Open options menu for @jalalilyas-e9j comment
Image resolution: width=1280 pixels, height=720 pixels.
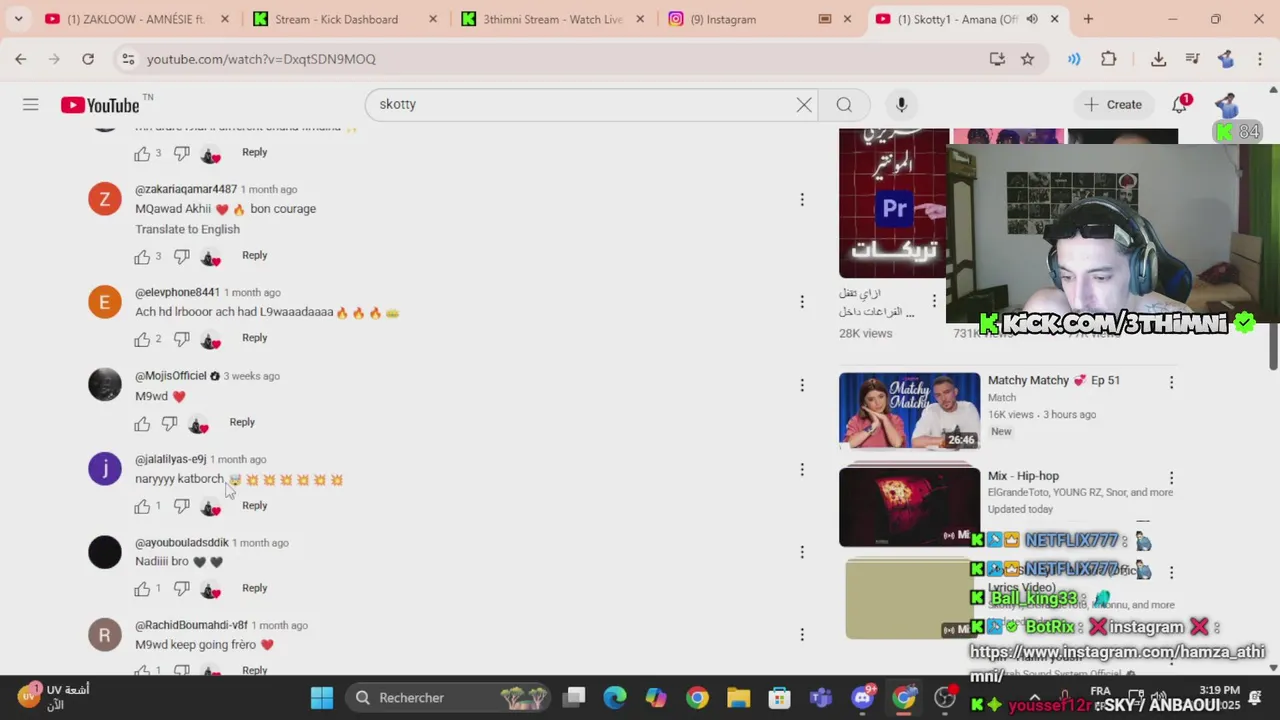801,469
